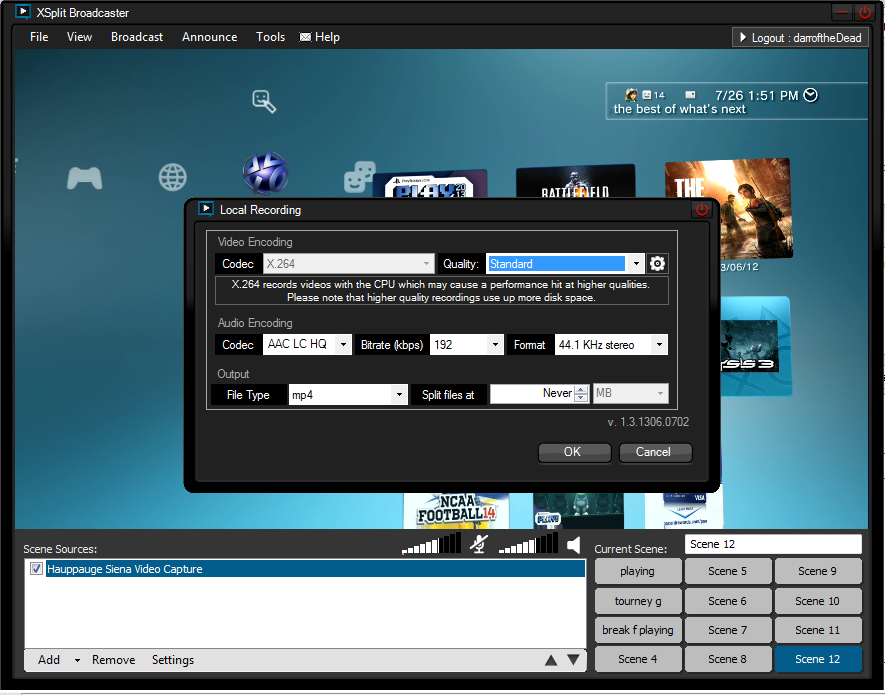This screenshot has height=695, width=885.
Task: Switch to Scene 5
Action: (x=728, y=571)
